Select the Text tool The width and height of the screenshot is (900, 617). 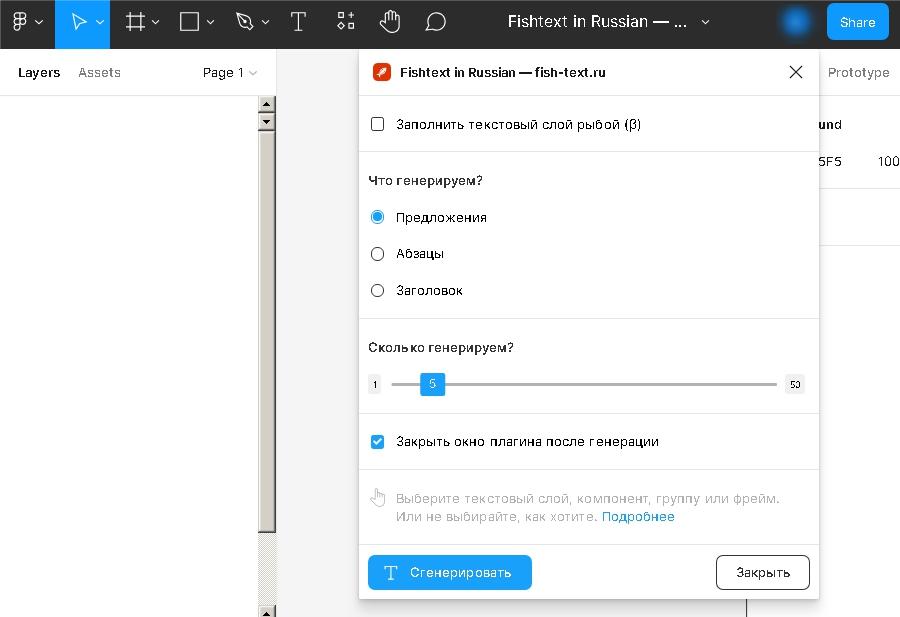tap(298, 22)
